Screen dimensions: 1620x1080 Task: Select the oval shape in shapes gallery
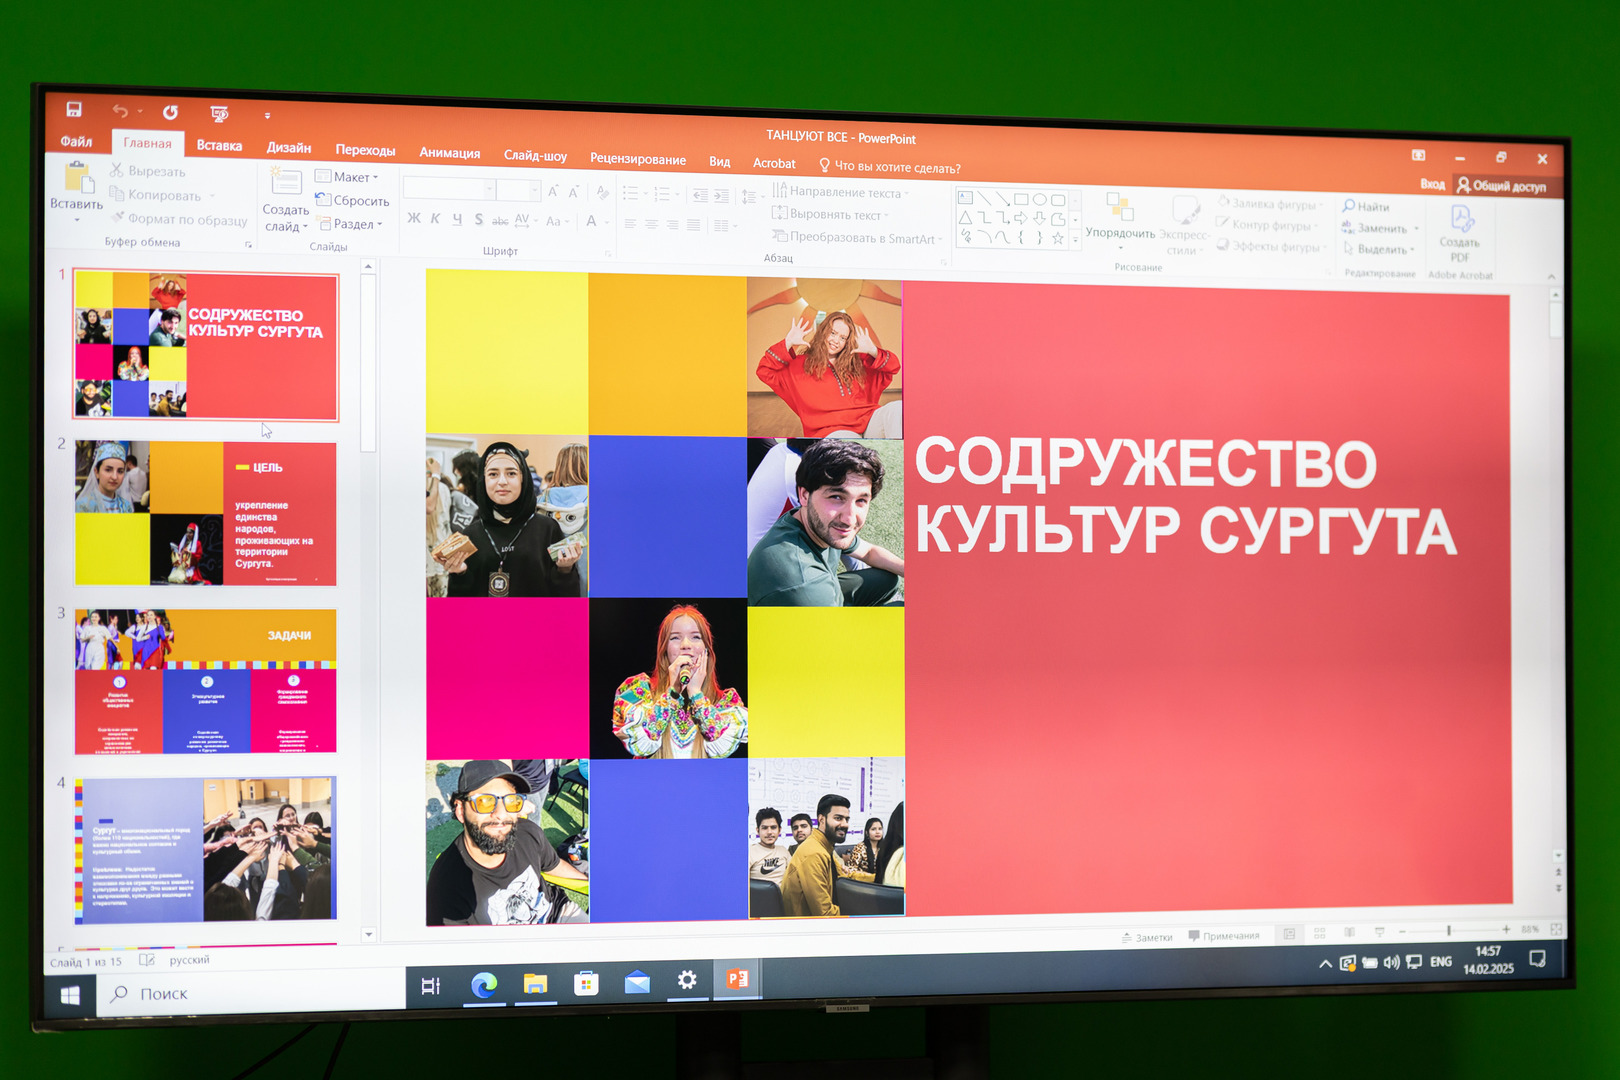(1039, 200)
